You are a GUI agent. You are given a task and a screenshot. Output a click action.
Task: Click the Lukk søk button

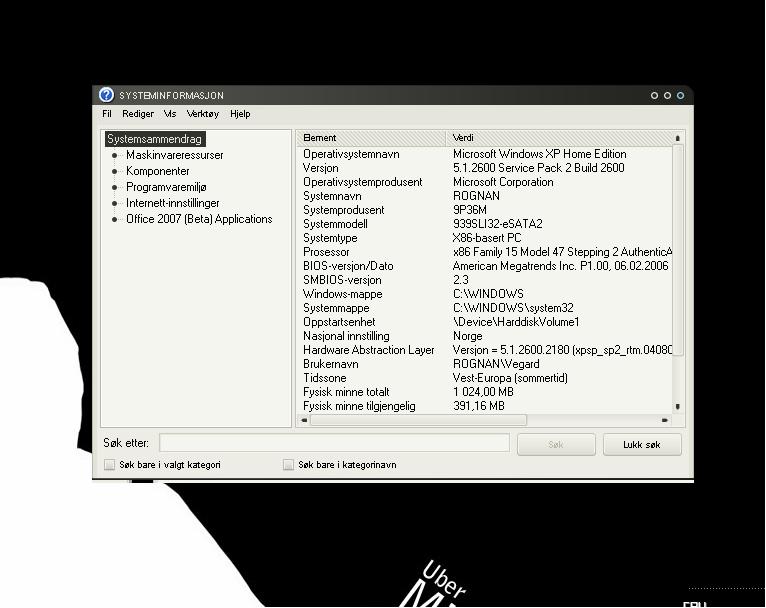coord(642,444)
